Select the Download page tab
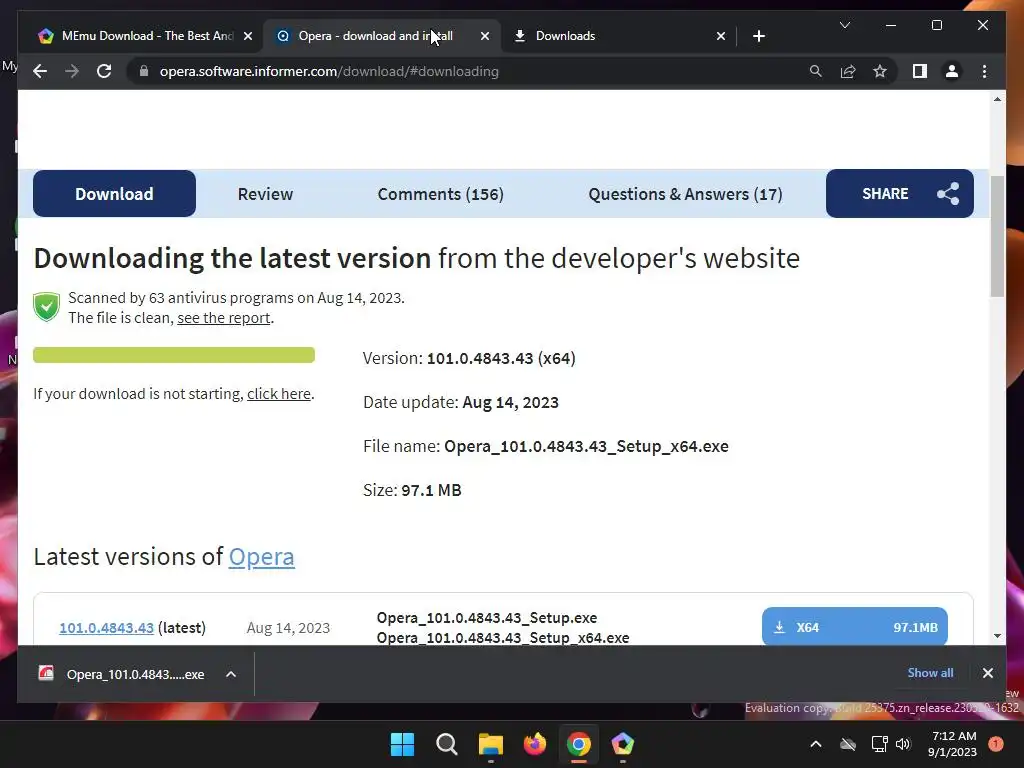The width and height of the screenshot is (1024, 768). (x=114, y=193)
